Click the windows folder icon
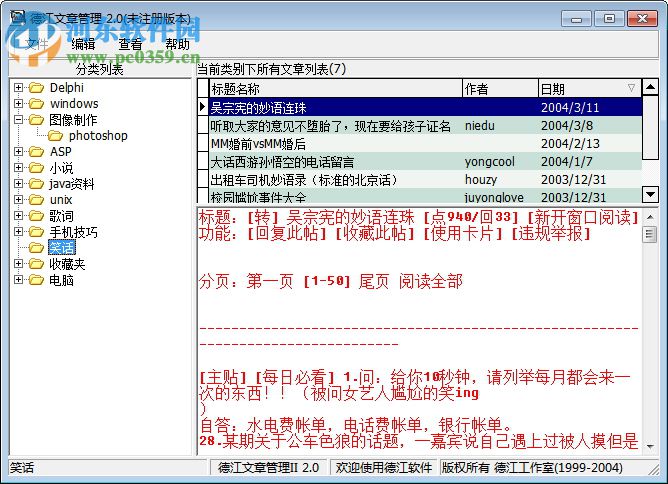This screenshot has height=484, width=668. tap(37, 104)
